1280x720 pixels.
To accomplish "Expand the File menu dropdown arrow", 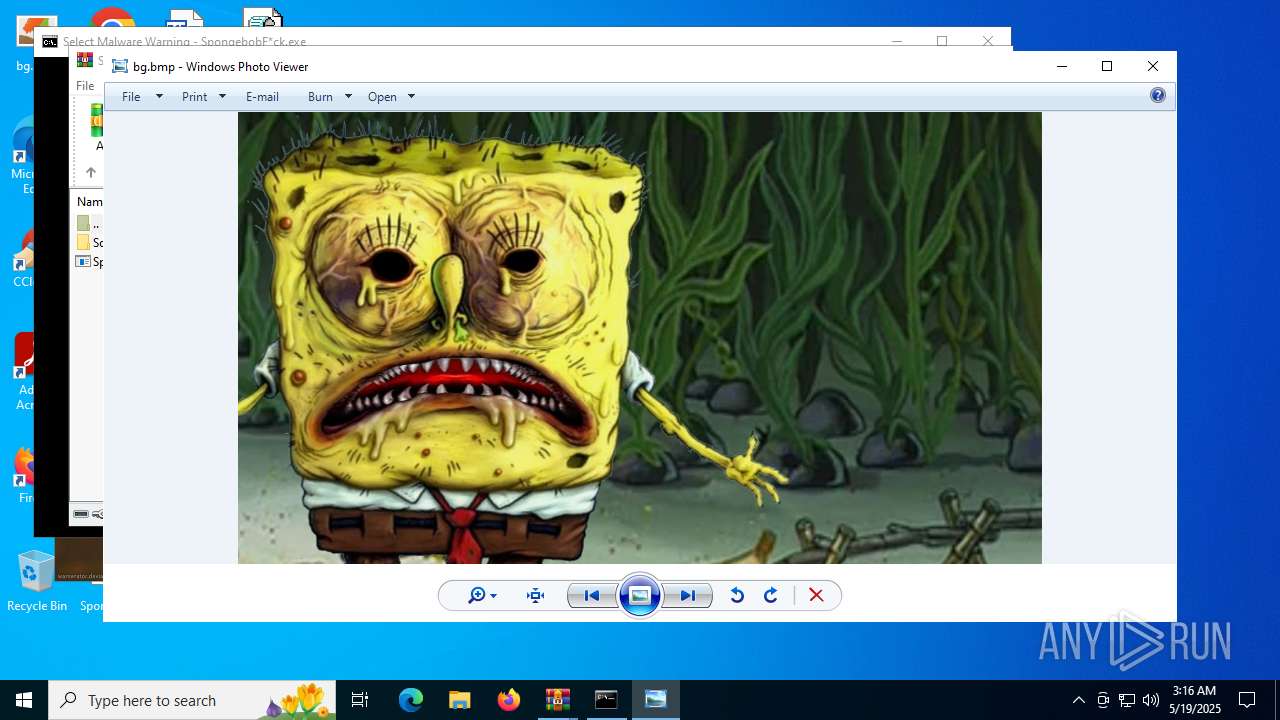I will click(x=159, y=97).
